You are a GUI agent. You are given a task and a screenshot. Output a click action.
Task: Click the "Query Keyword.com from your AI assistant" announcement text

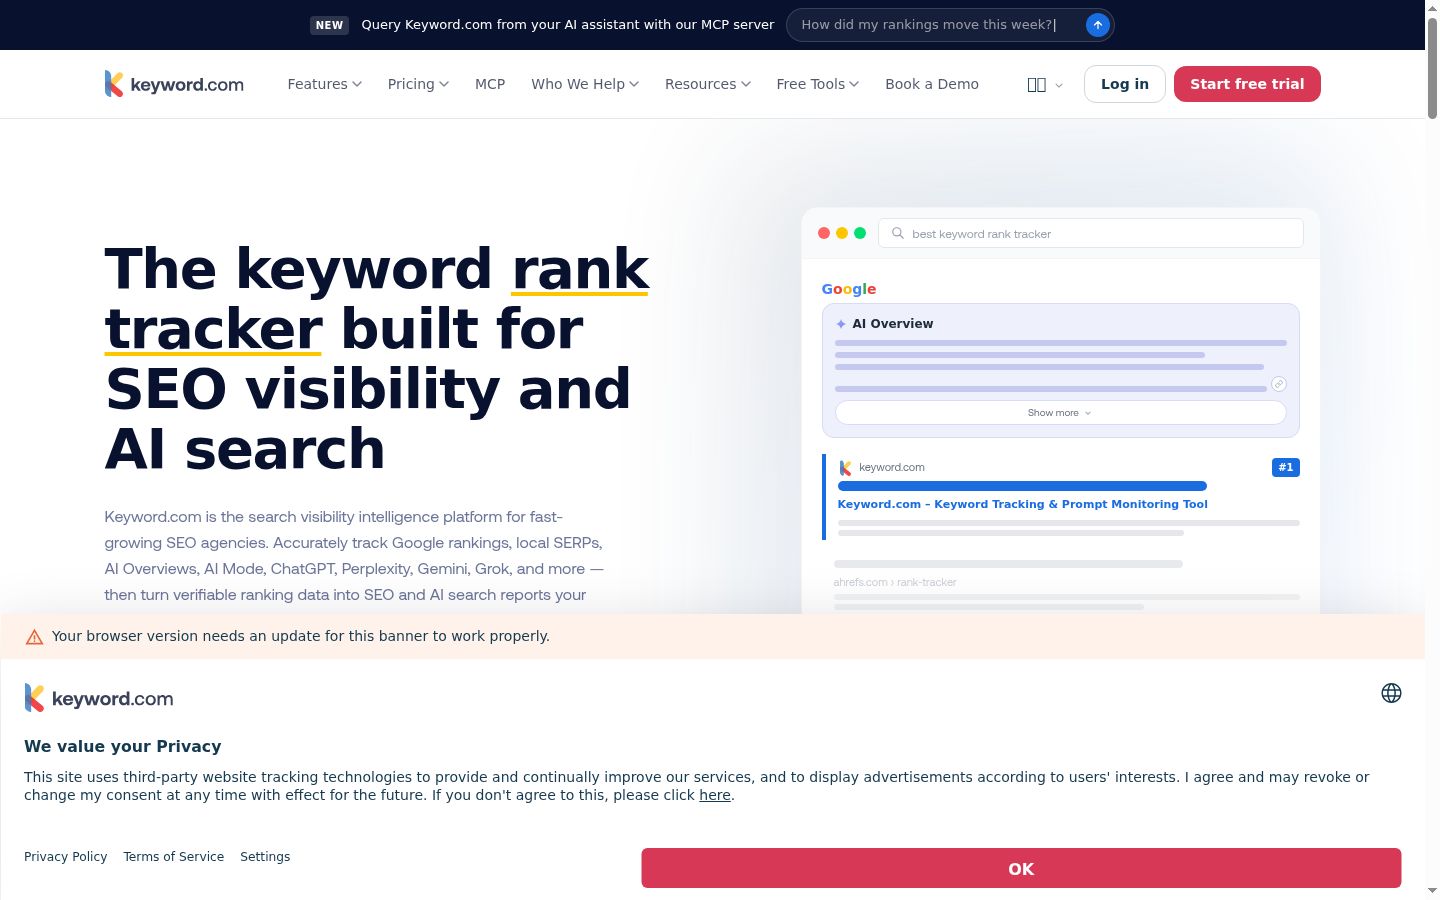click(568, 25)
